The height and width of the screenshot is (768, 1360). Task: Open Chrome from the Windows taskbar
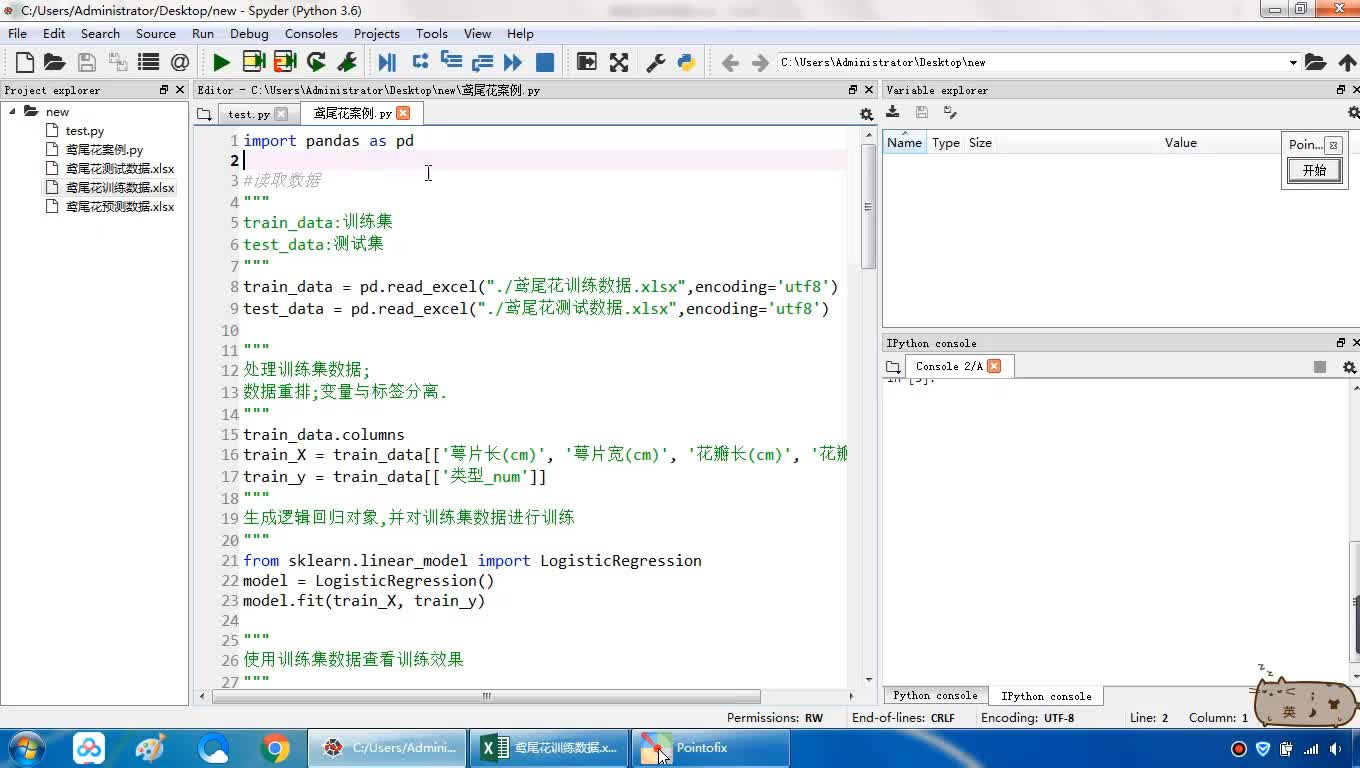(275, 748)
